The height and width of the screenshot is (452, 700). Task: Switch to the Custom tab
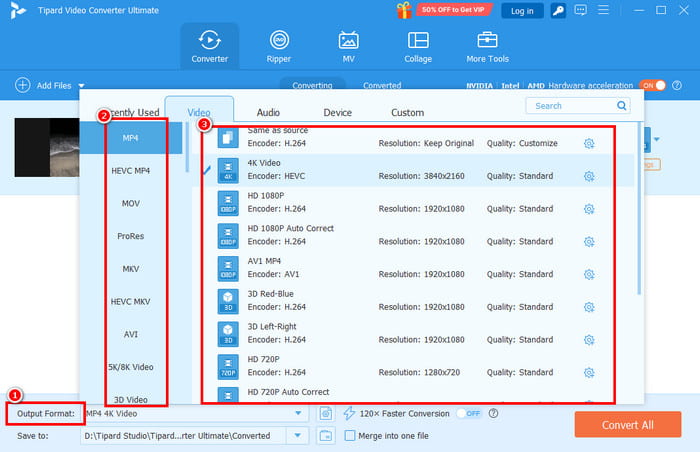(x=408, y=113)
